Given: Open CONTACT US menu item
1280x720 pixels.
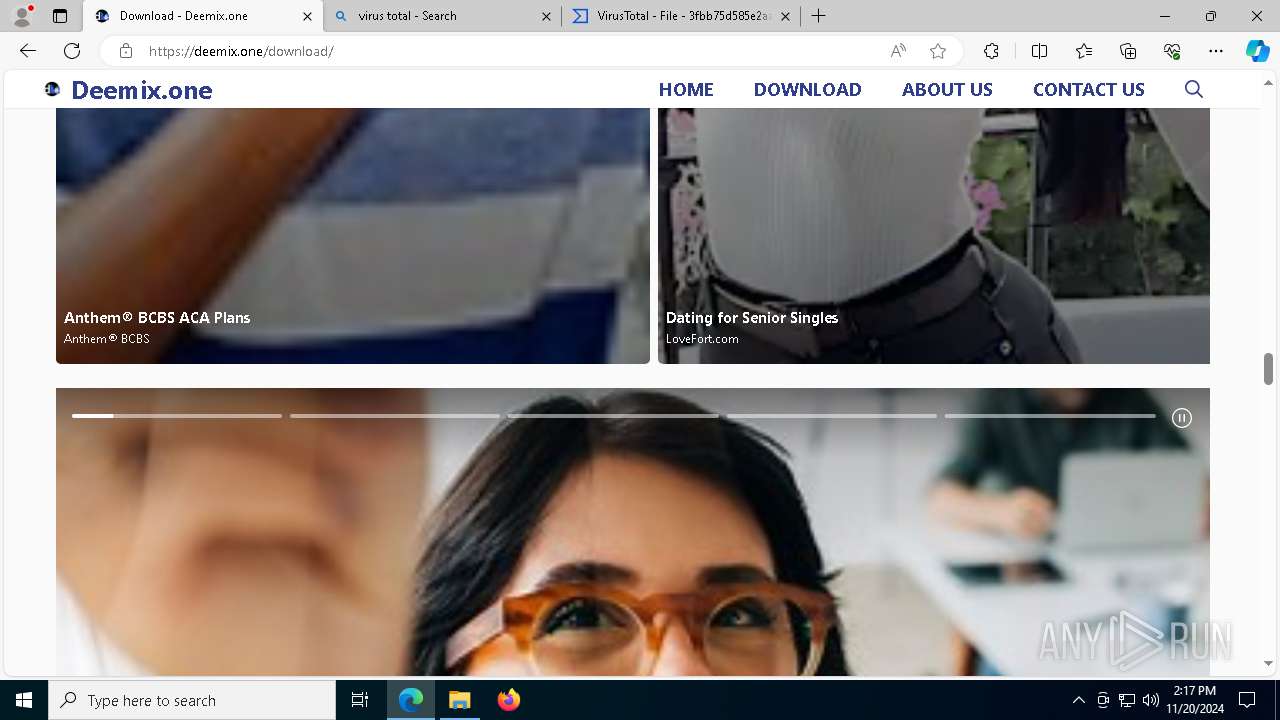Looking at the screenshot, I should [x=1088, y=89].
